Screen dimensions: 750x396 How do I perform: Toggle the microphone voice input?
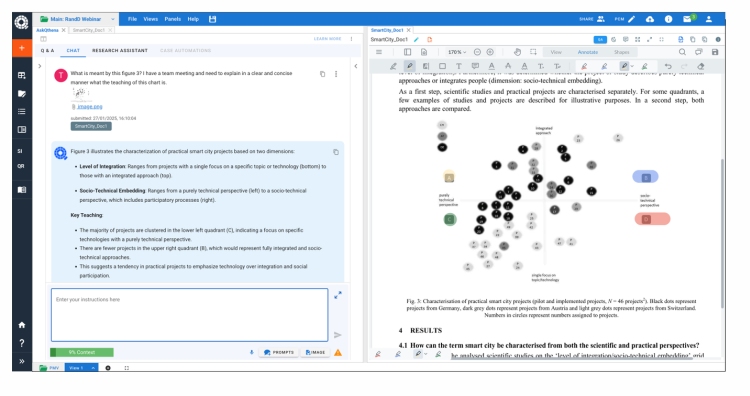click(x=252, y=352)
